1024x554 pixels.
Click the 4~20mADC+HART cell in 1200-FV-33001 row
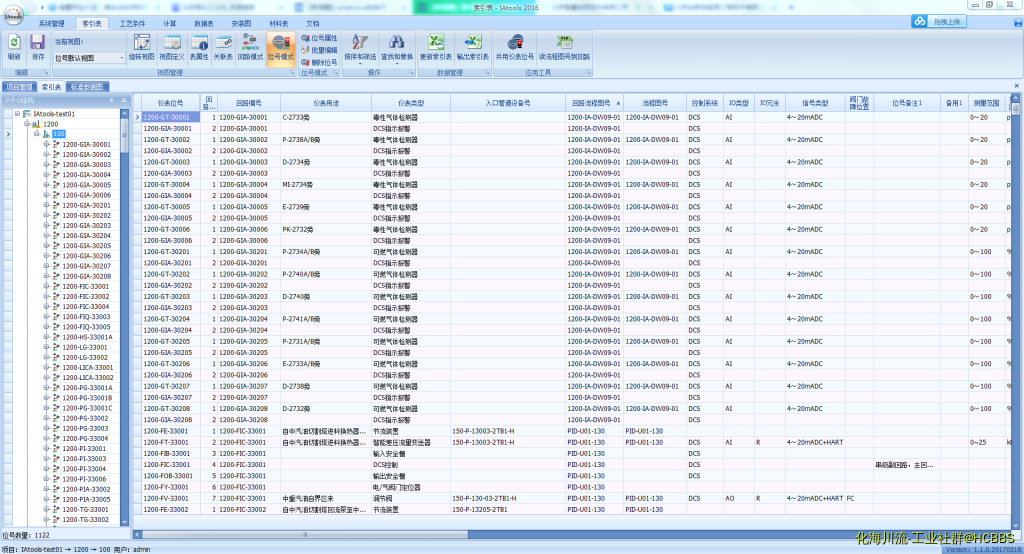[816, 498]
